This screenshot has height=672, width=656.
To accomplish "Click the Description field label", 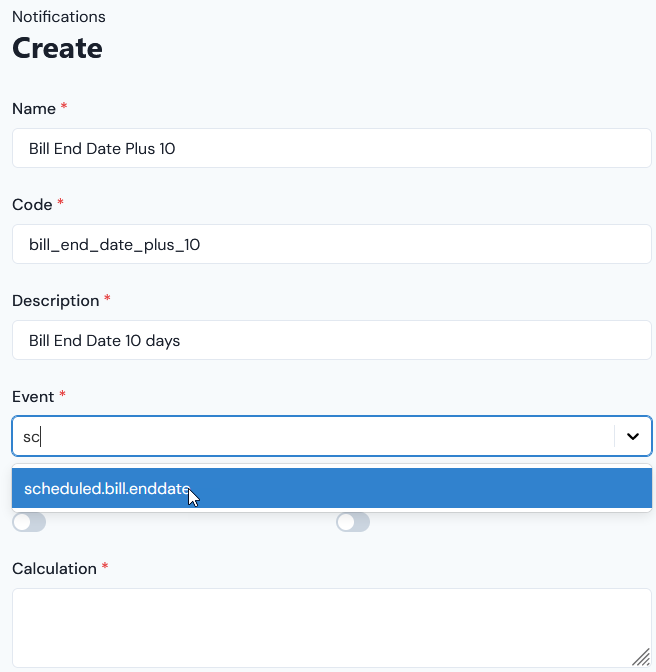I will (x=56, y=301).
